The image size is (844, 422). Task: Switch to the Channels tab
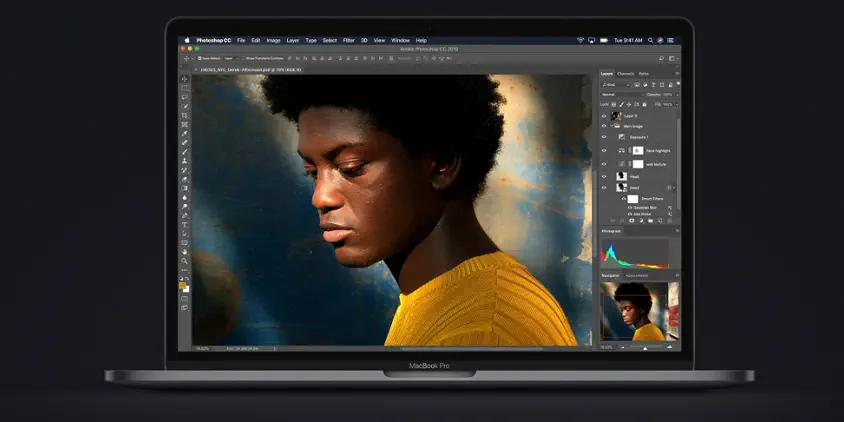(625, 73)
